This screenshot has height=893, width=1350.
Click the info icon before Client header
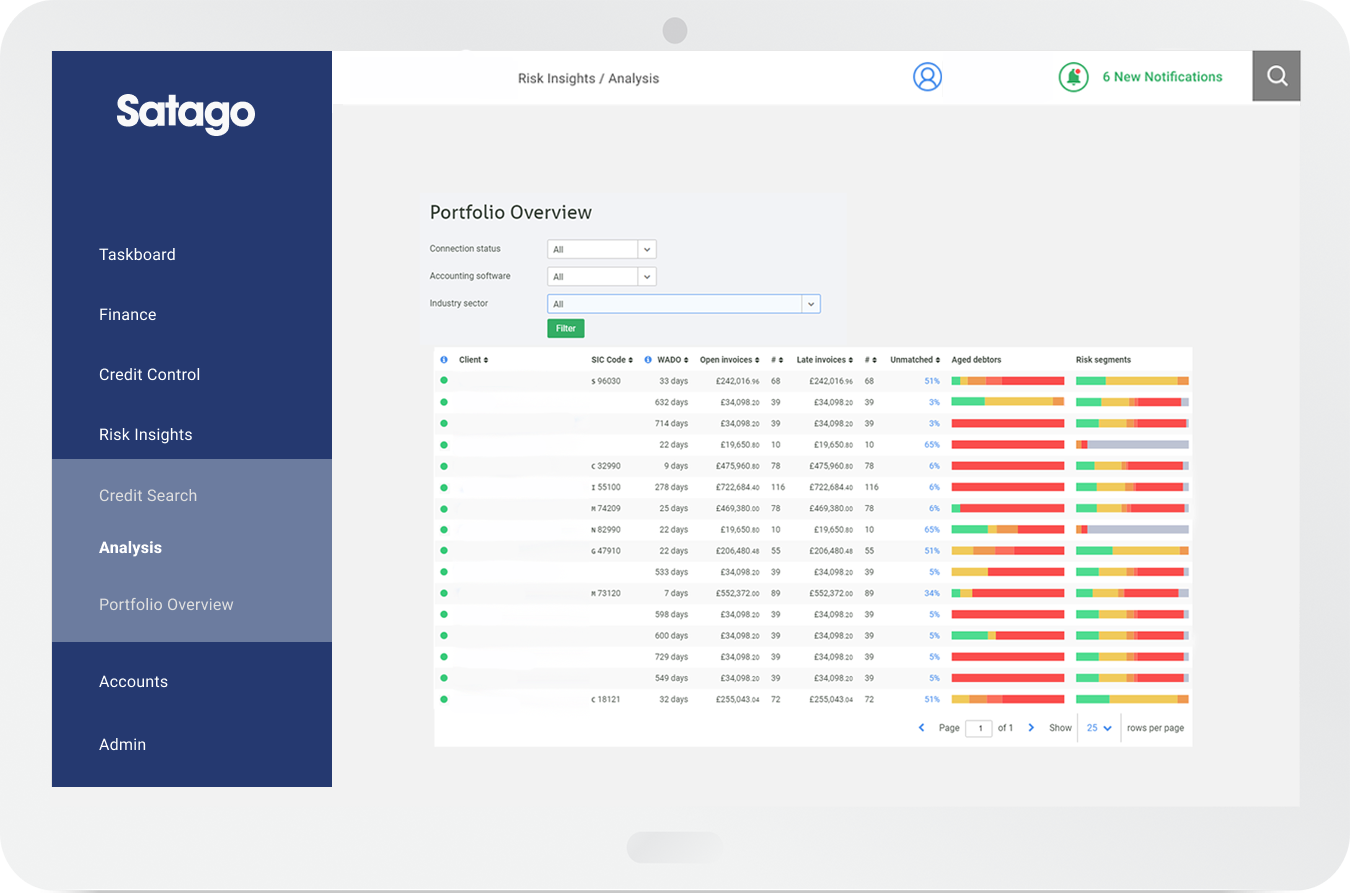(444, 360)
